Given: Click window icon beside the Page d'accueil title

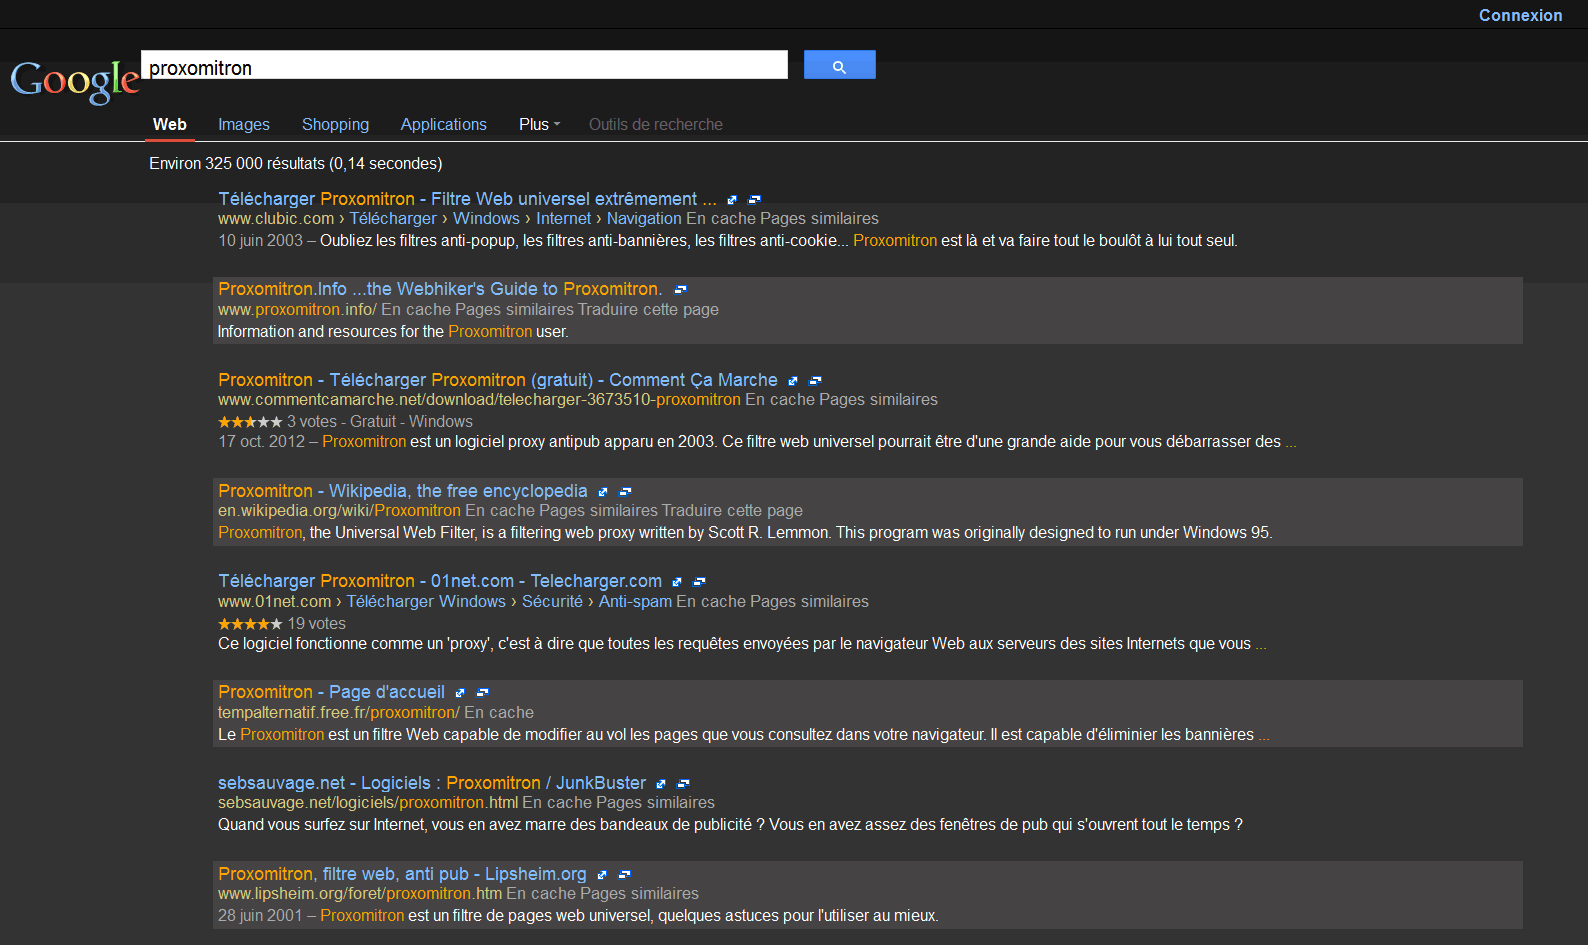Looking at the screenshot, I should click(x=483, y=693).
